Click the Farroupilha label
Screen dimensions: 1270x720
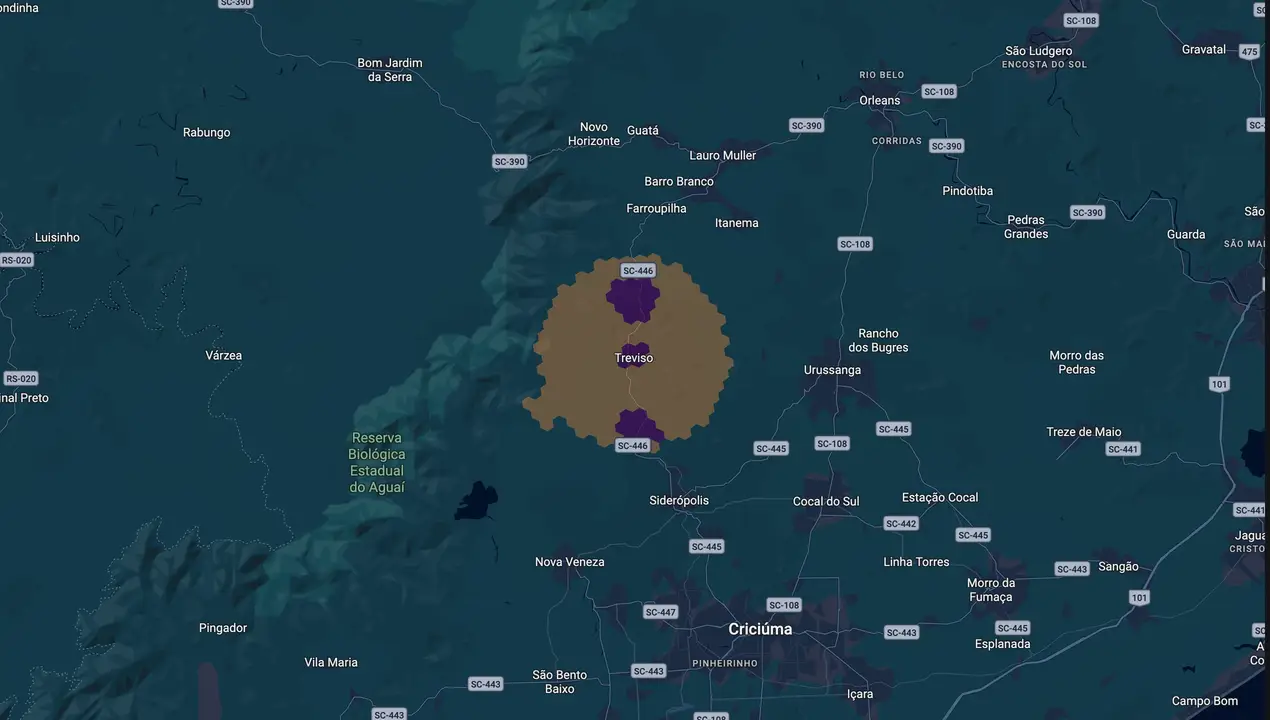tap(657, 208)
